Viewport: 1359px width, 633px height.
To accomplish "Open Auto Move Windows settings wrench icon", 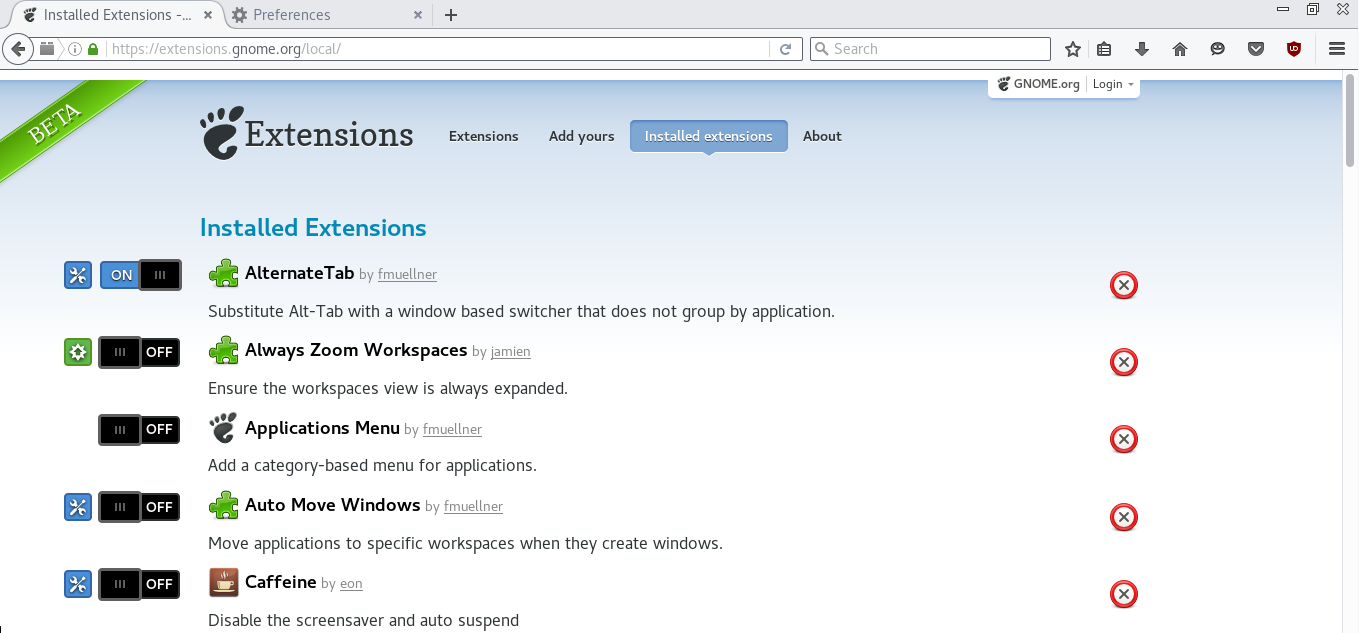I will click(78, 507).
